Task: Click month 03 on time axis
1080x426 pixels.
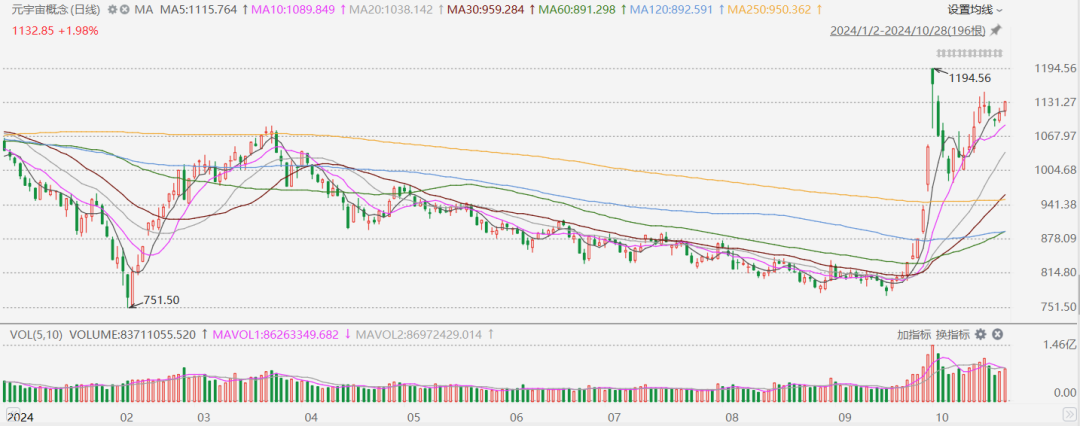Action: (x=203, y=418)
